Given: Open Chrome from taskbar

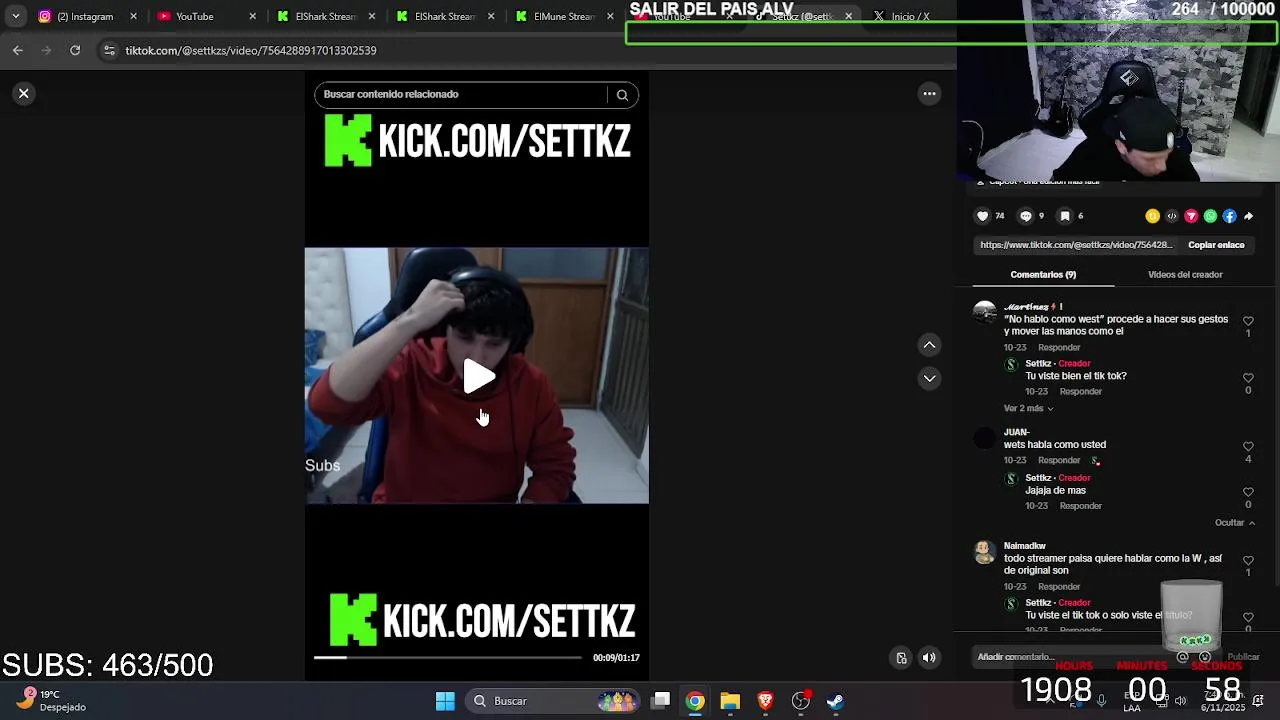Looking at the screenshot, I should tap(695, 701).
